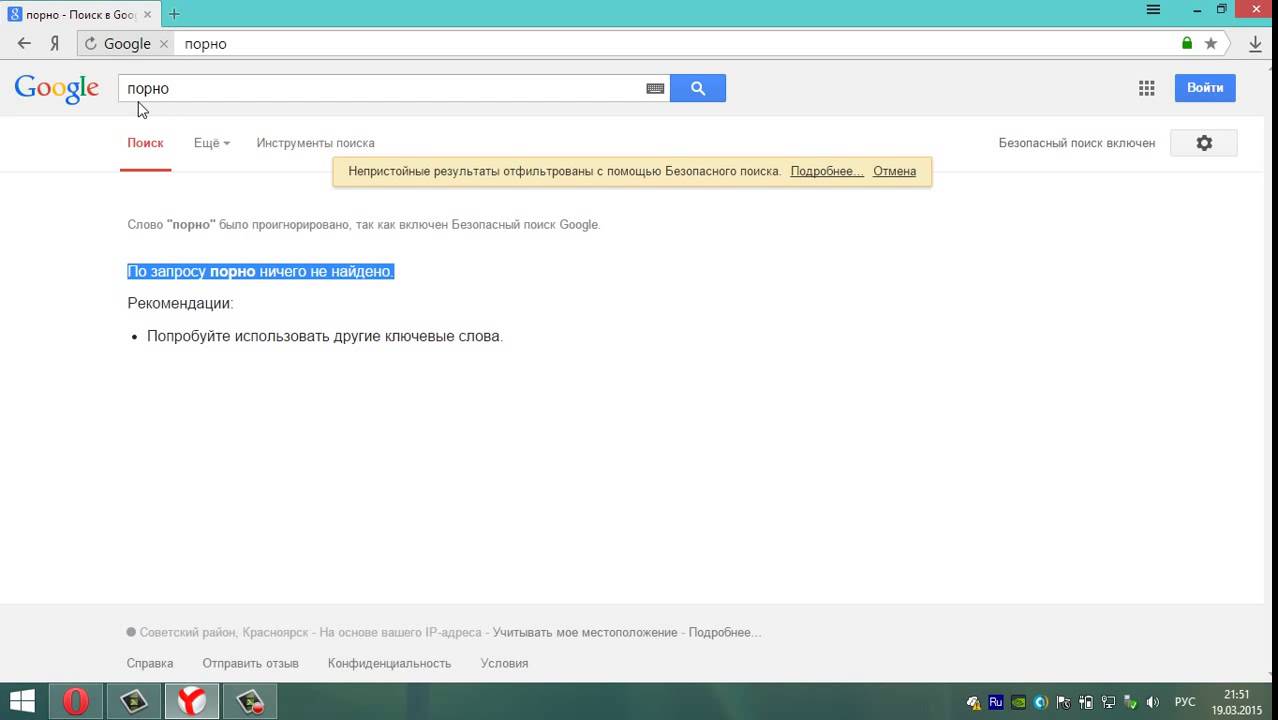Open the Конфиденциальность footer link
The image size is (1278, 720).
tap(389, 663)
